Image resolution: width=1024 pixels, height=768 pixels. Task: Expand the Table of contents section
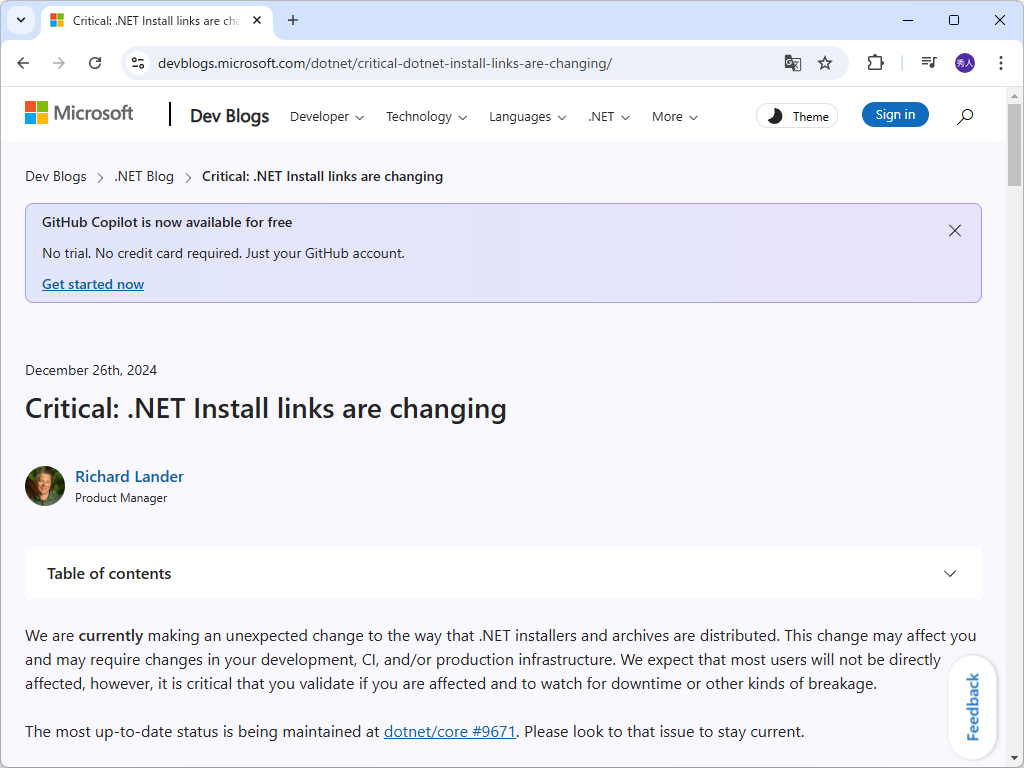pyautogui.click(x=950, y=574)
